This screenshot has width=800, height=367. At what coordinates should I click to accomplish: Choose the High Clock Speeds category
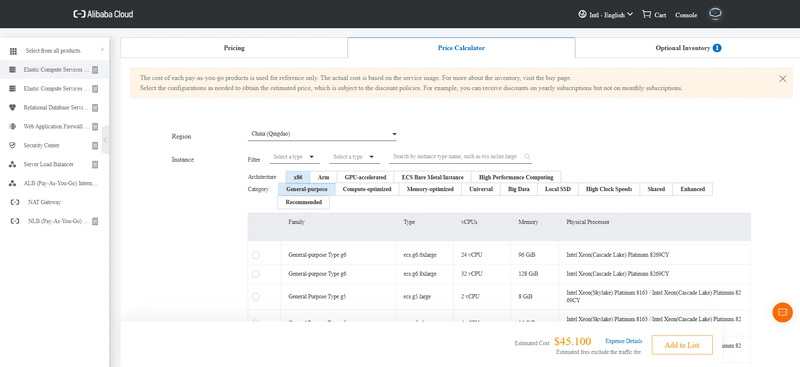[x=609, y=189]
